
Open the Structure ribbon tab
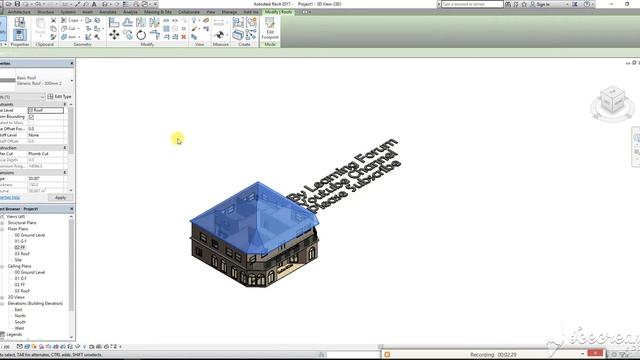[46, 12]
